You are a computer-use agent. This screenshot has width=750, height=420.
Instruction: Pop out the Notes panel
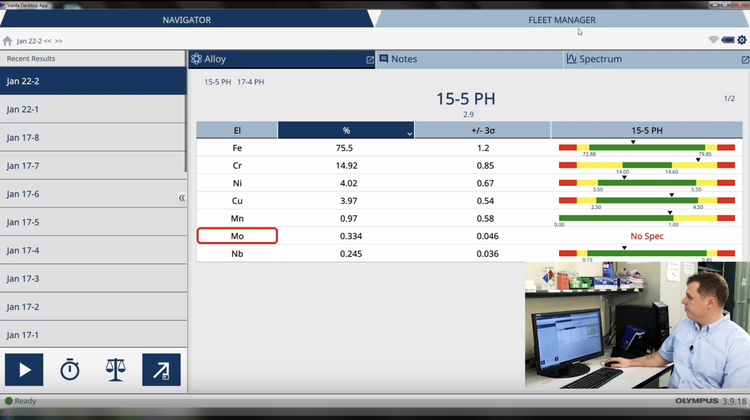[x=553, y=60]
